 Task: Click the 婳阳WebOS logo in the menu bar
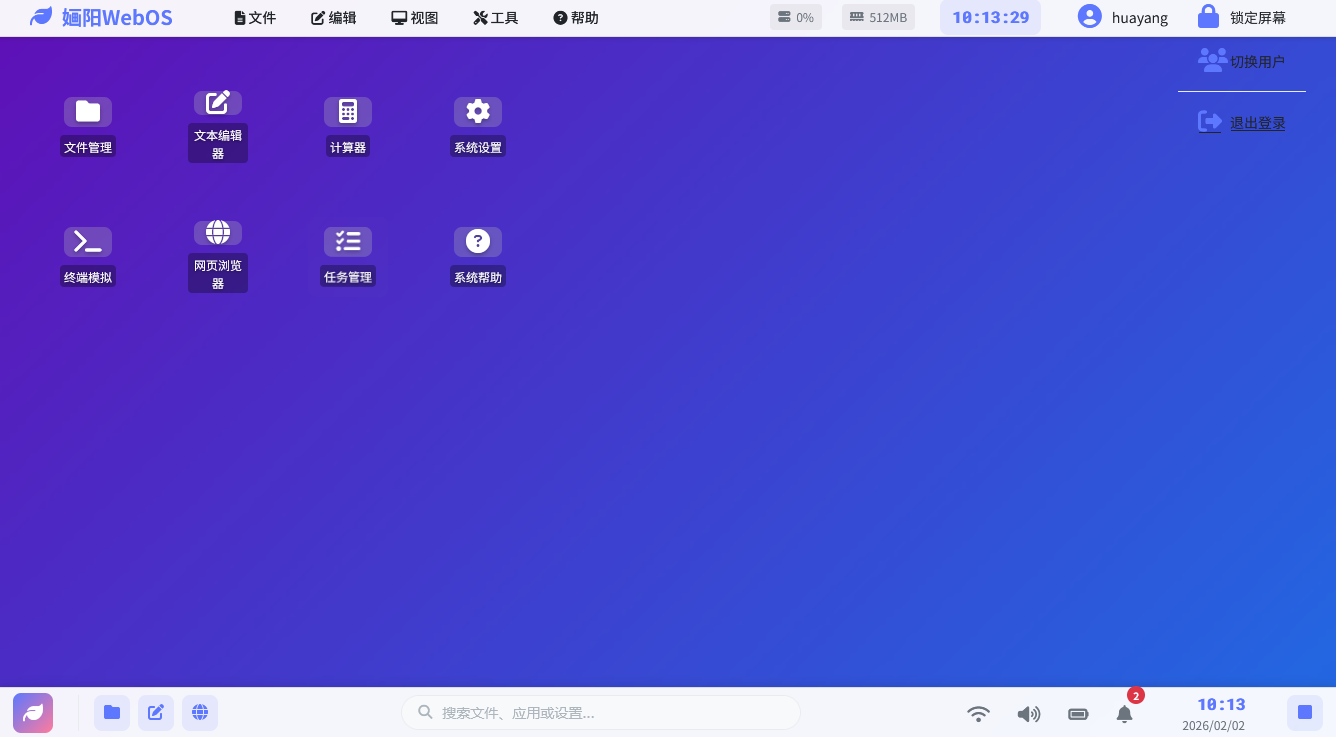pos(100,17)
